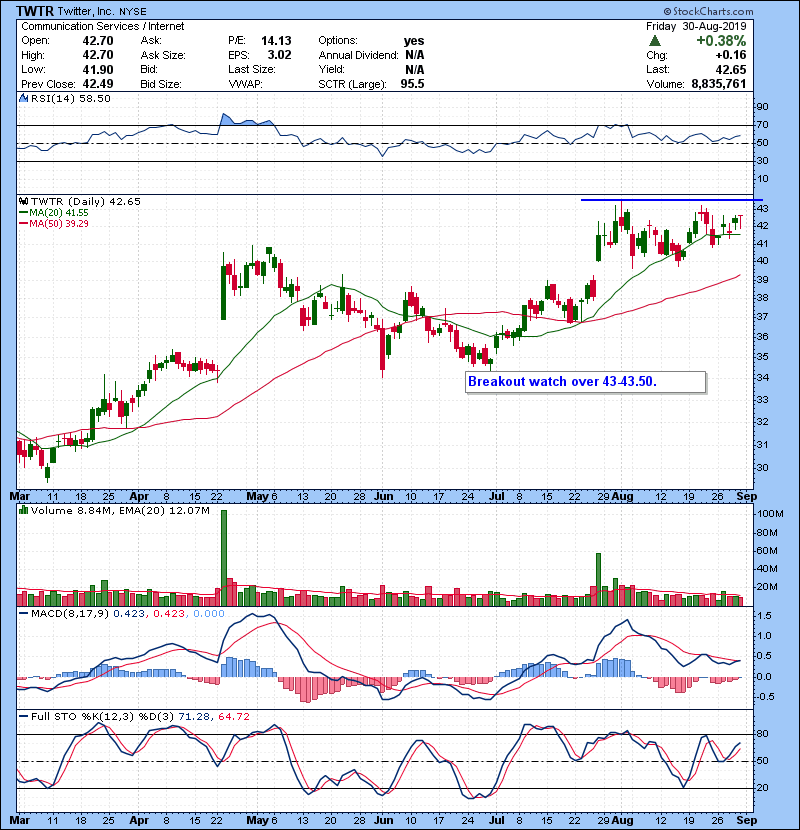Click the EMA(20) 12.07M volume label

pyautogui.click(x=165, y=511)
